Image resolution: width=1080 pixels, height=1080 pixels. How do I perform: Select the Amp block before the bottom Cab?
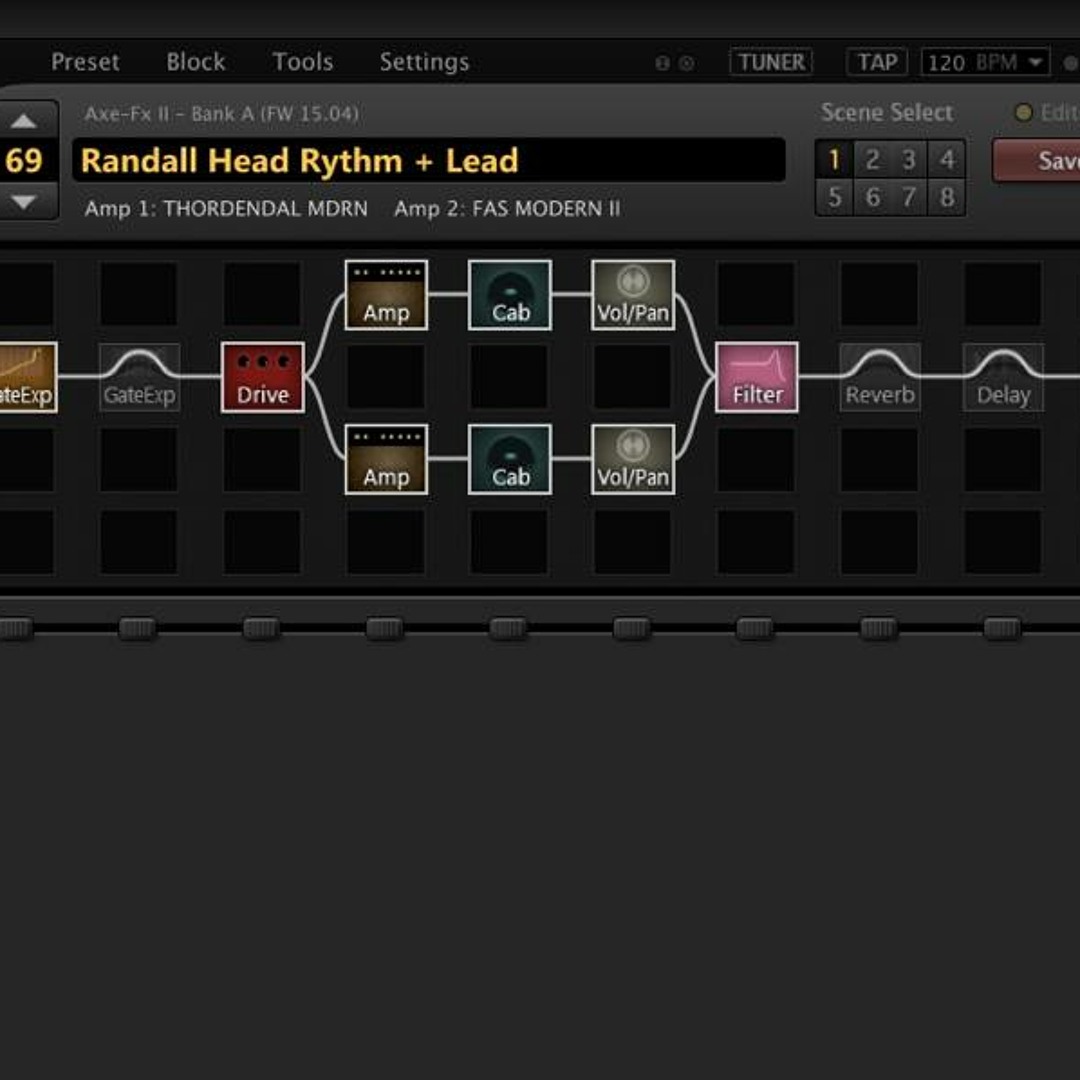pyautogui.click(x=386, y=459)
